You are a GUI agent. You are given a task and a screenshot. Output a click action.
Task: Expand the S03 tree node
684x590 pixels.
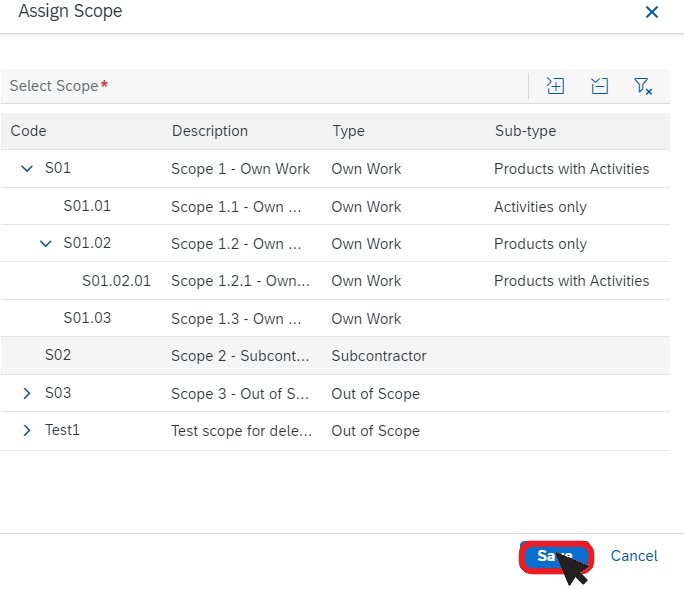(27, 393)
